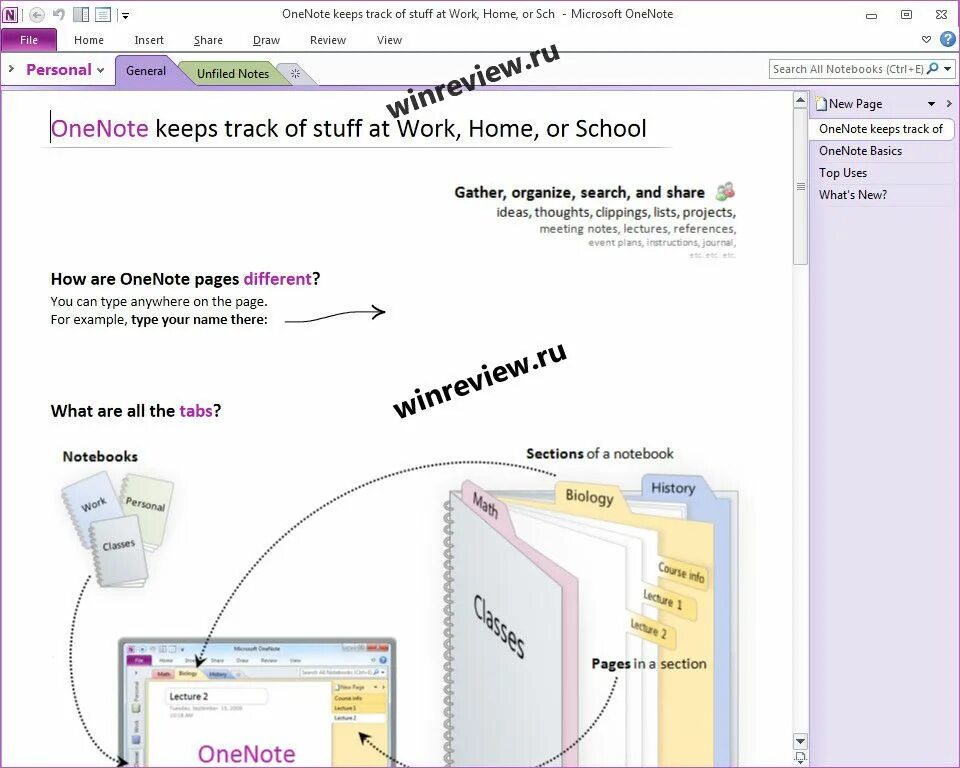This screenshot has width=960, height=768.
Task: Open the What's New? page
Action: (x=852, y=194)
